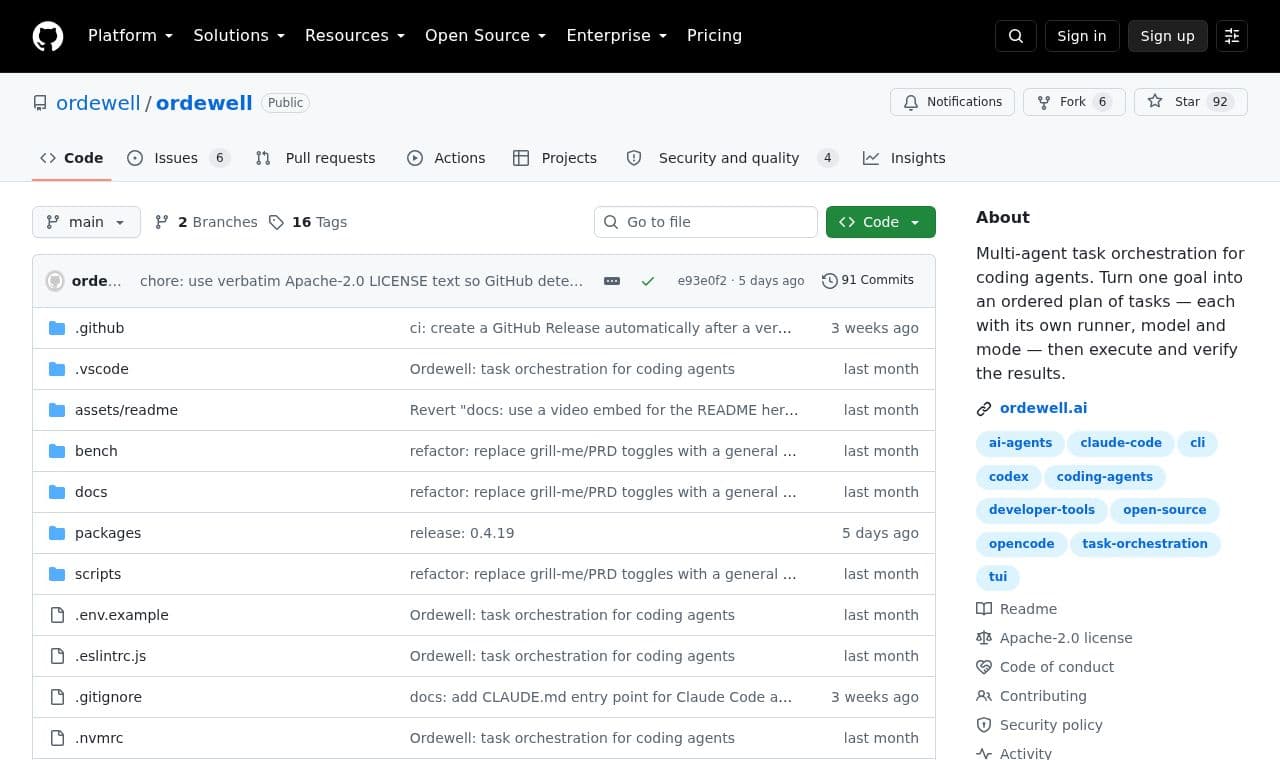The image size is (1280, 760).
Task: Focus the Go to file field
Action: click(706, 222)
